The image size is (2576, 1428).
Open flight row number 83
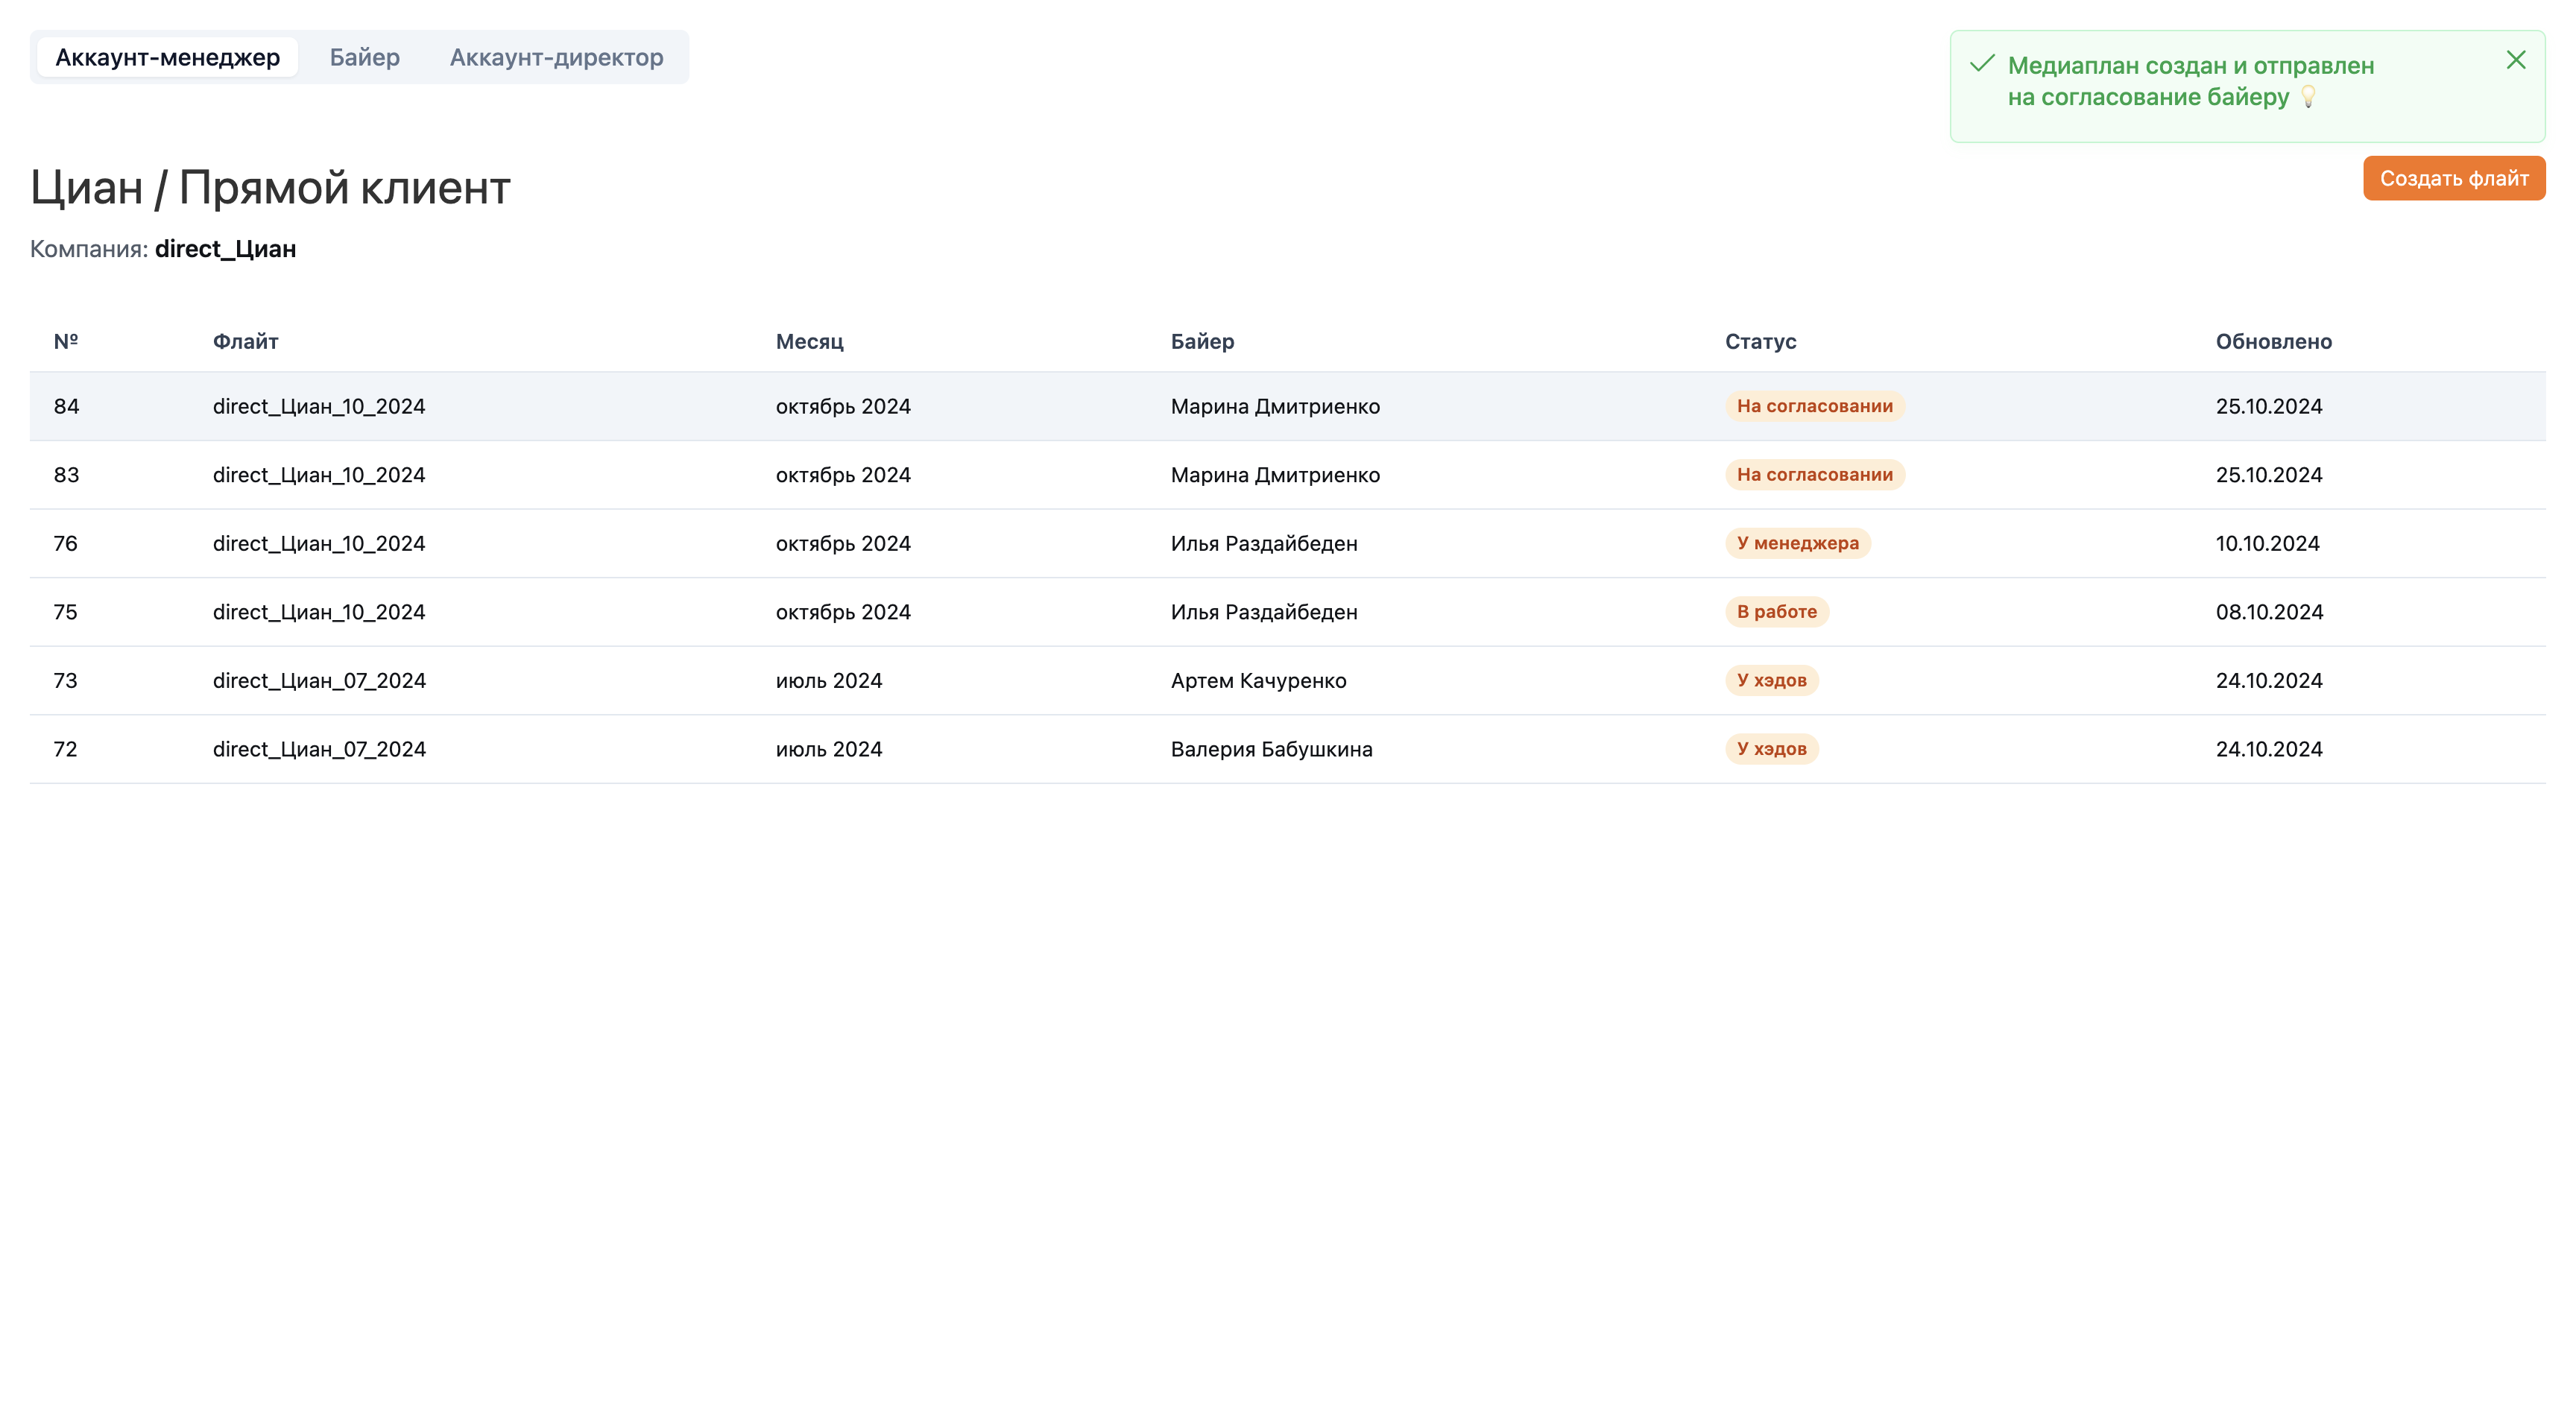tap(1288, 475)
